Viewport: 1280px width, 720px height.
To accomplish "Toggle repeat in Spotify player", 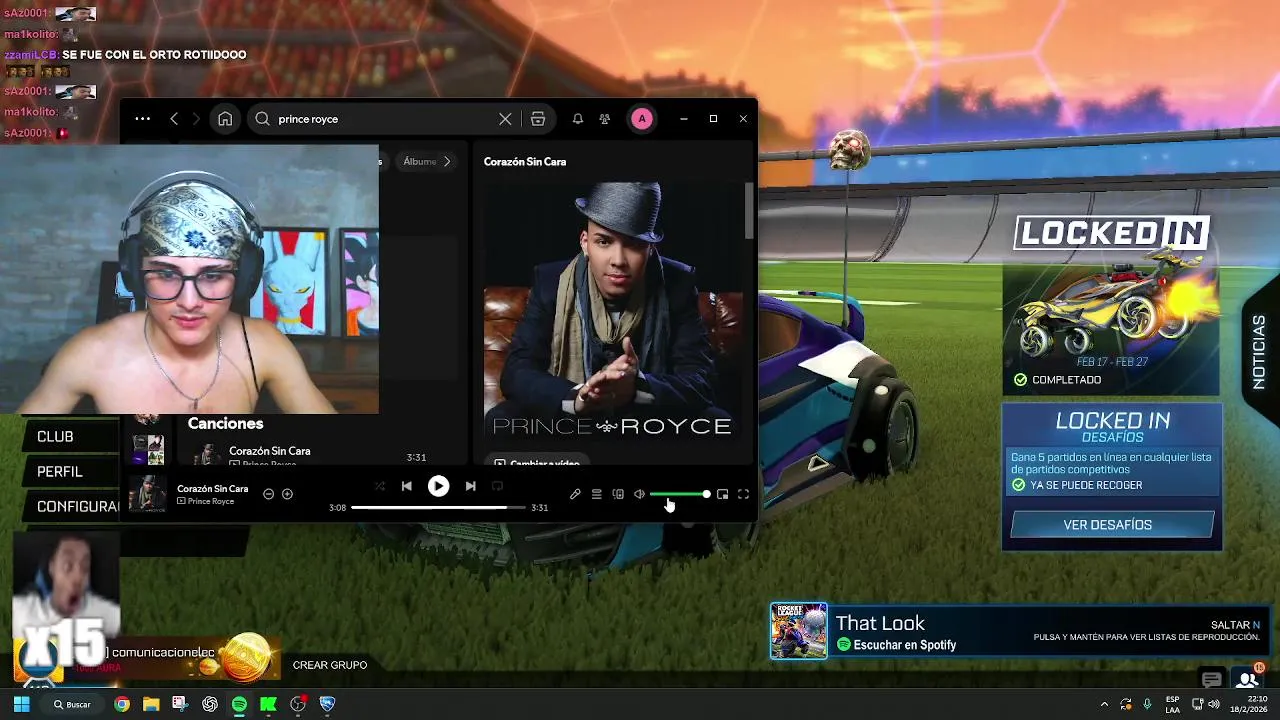I will point(497,486).
